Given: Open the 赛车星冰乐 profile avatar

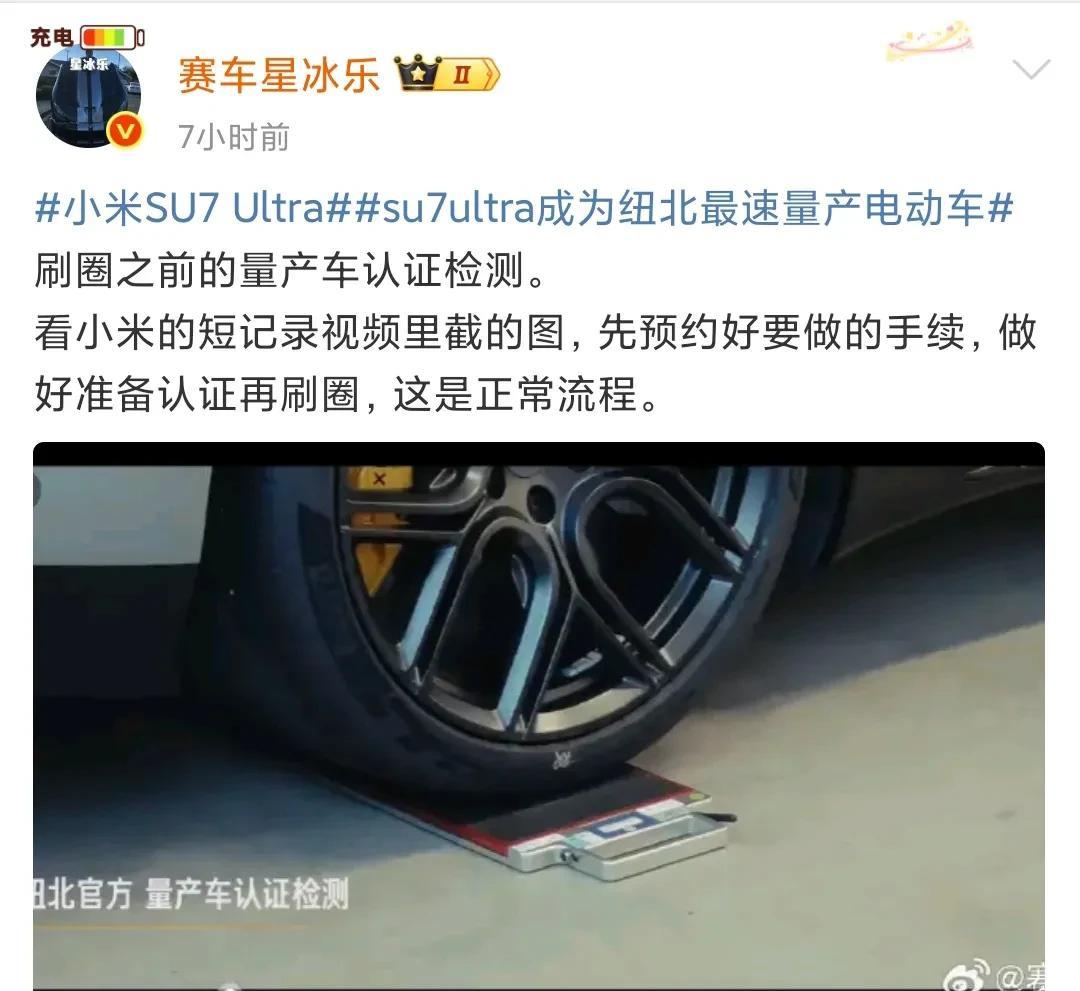Looking at the screenshot, I should (88, 96).
